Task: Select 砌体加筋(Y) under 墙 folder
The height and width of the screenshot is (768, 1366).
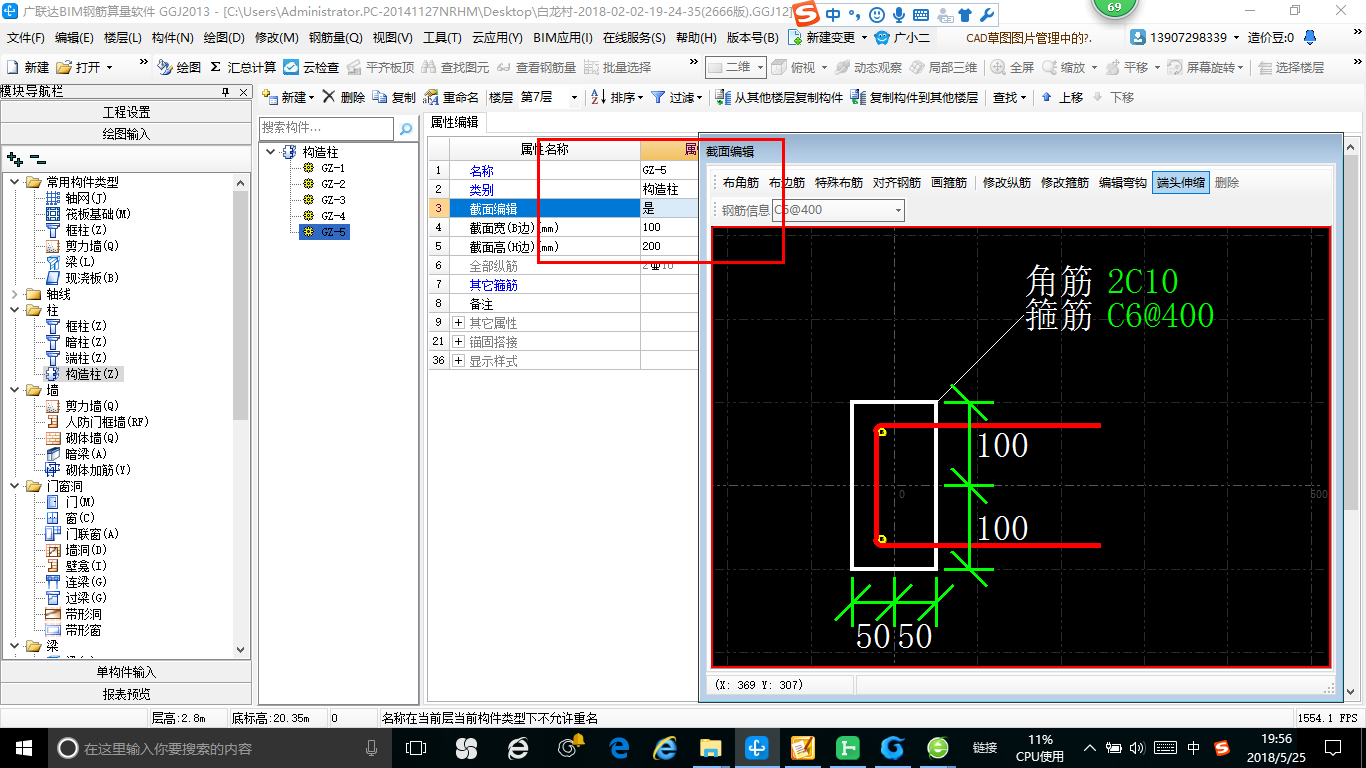Action: point(89,470)
